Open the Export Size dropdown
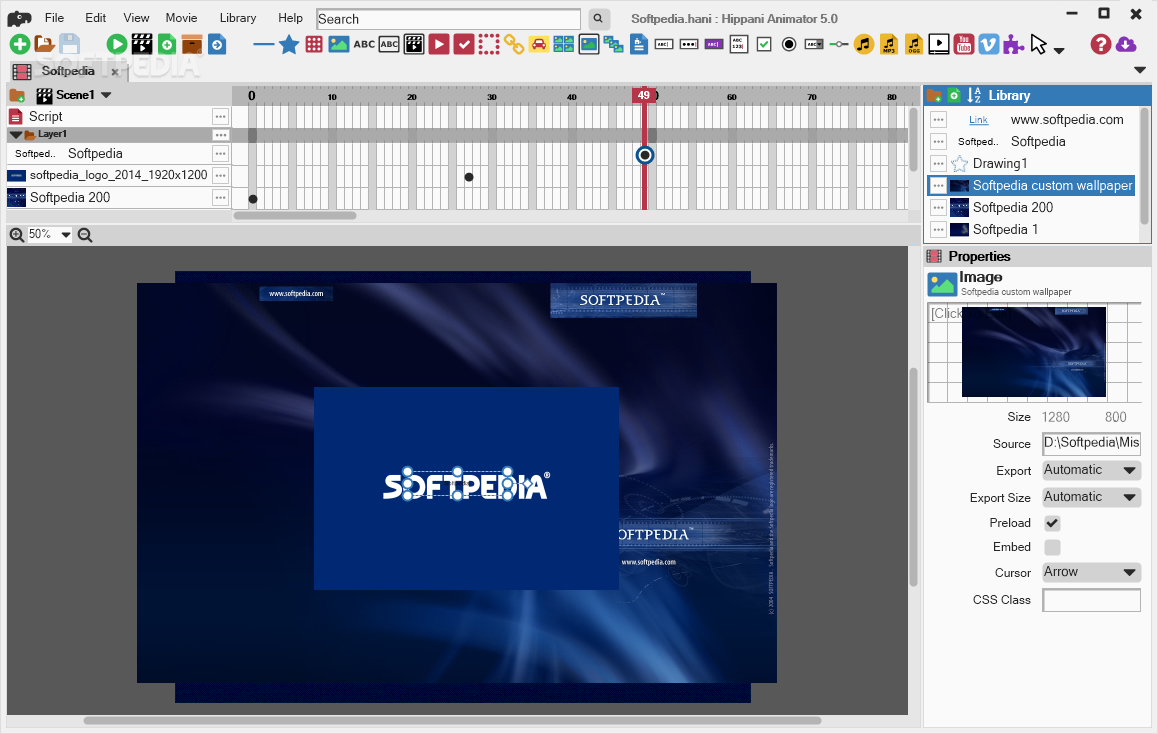Viewport: 1158px width, 734px height. (1091, 497)
